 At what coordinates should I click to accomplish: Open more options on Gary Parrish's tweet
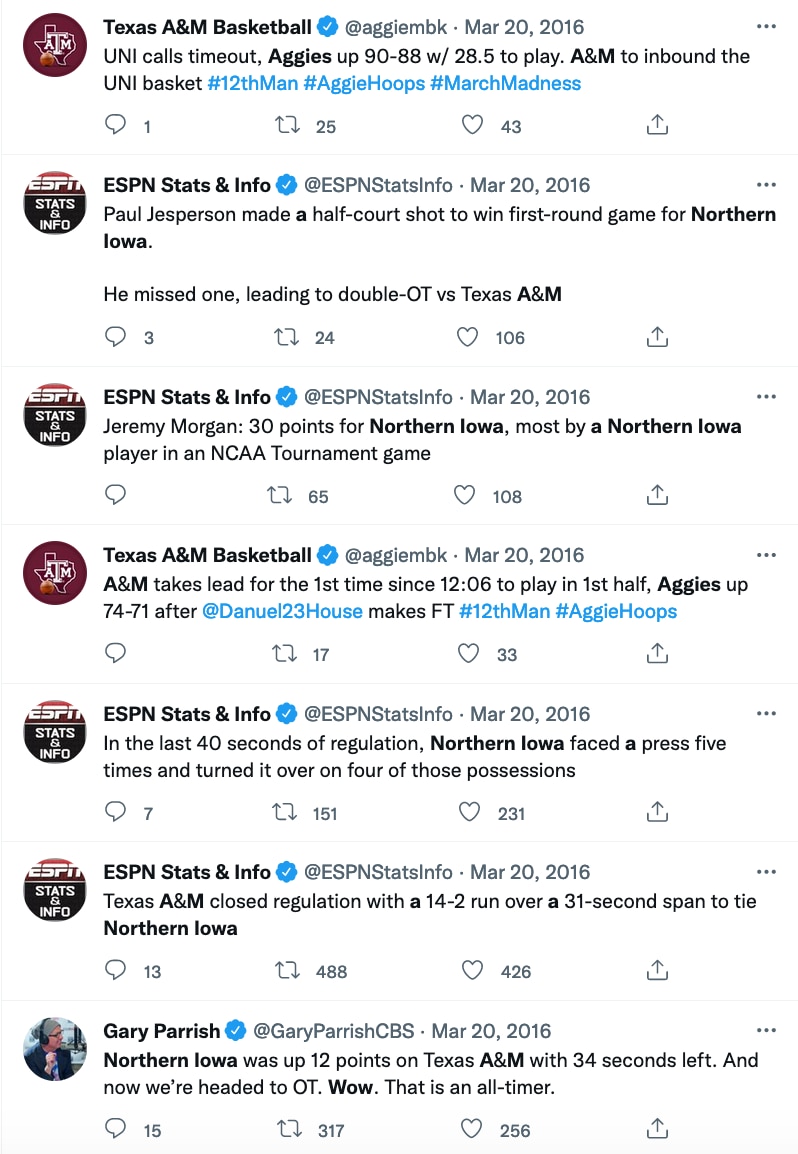[766, 1031]
